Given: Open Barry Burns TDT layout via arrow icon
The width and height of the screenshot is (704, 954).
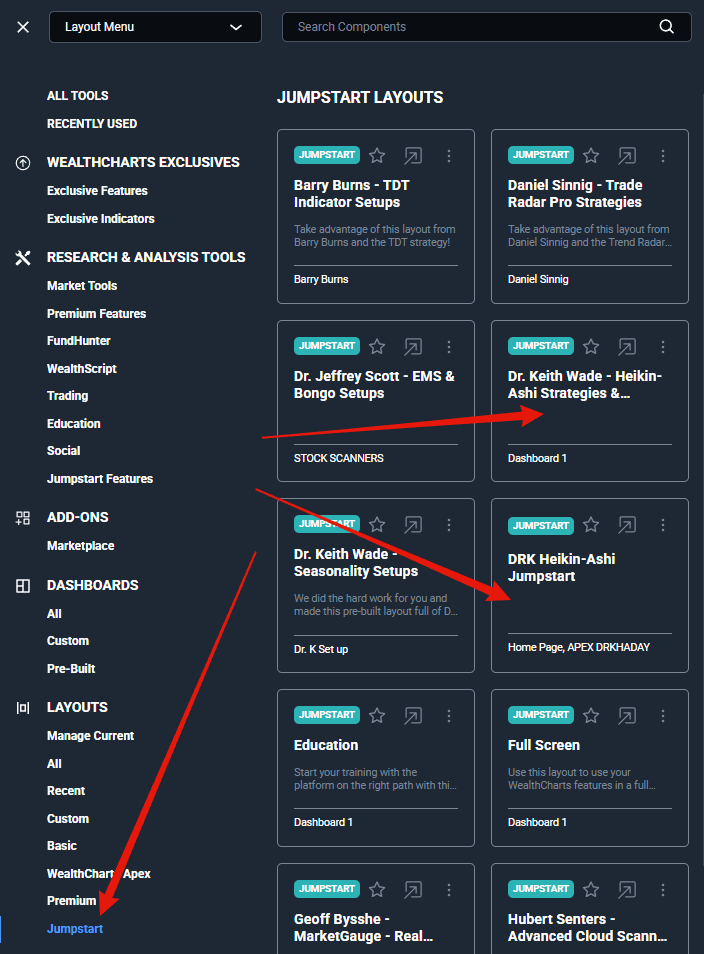Looking at the screenshot, I should (413, 156).
